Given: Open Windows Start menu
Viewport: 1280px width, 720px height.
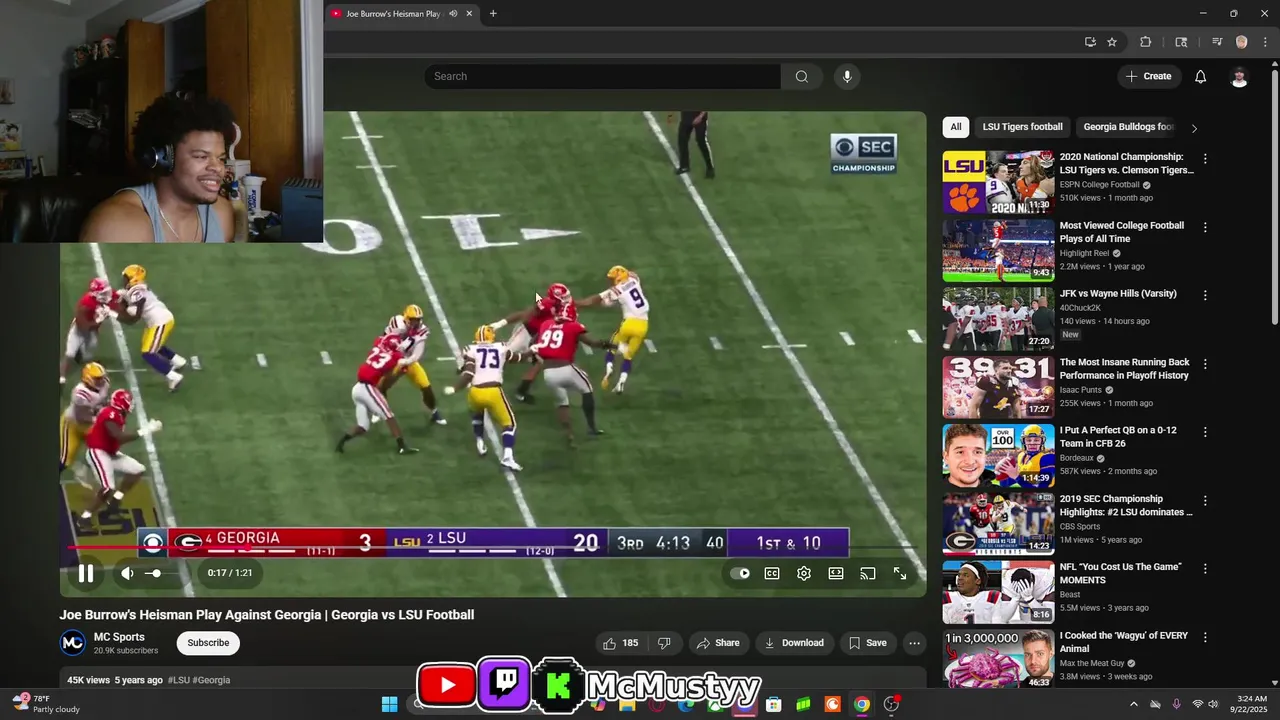Looking at the screenshot, I should point(390,704).
